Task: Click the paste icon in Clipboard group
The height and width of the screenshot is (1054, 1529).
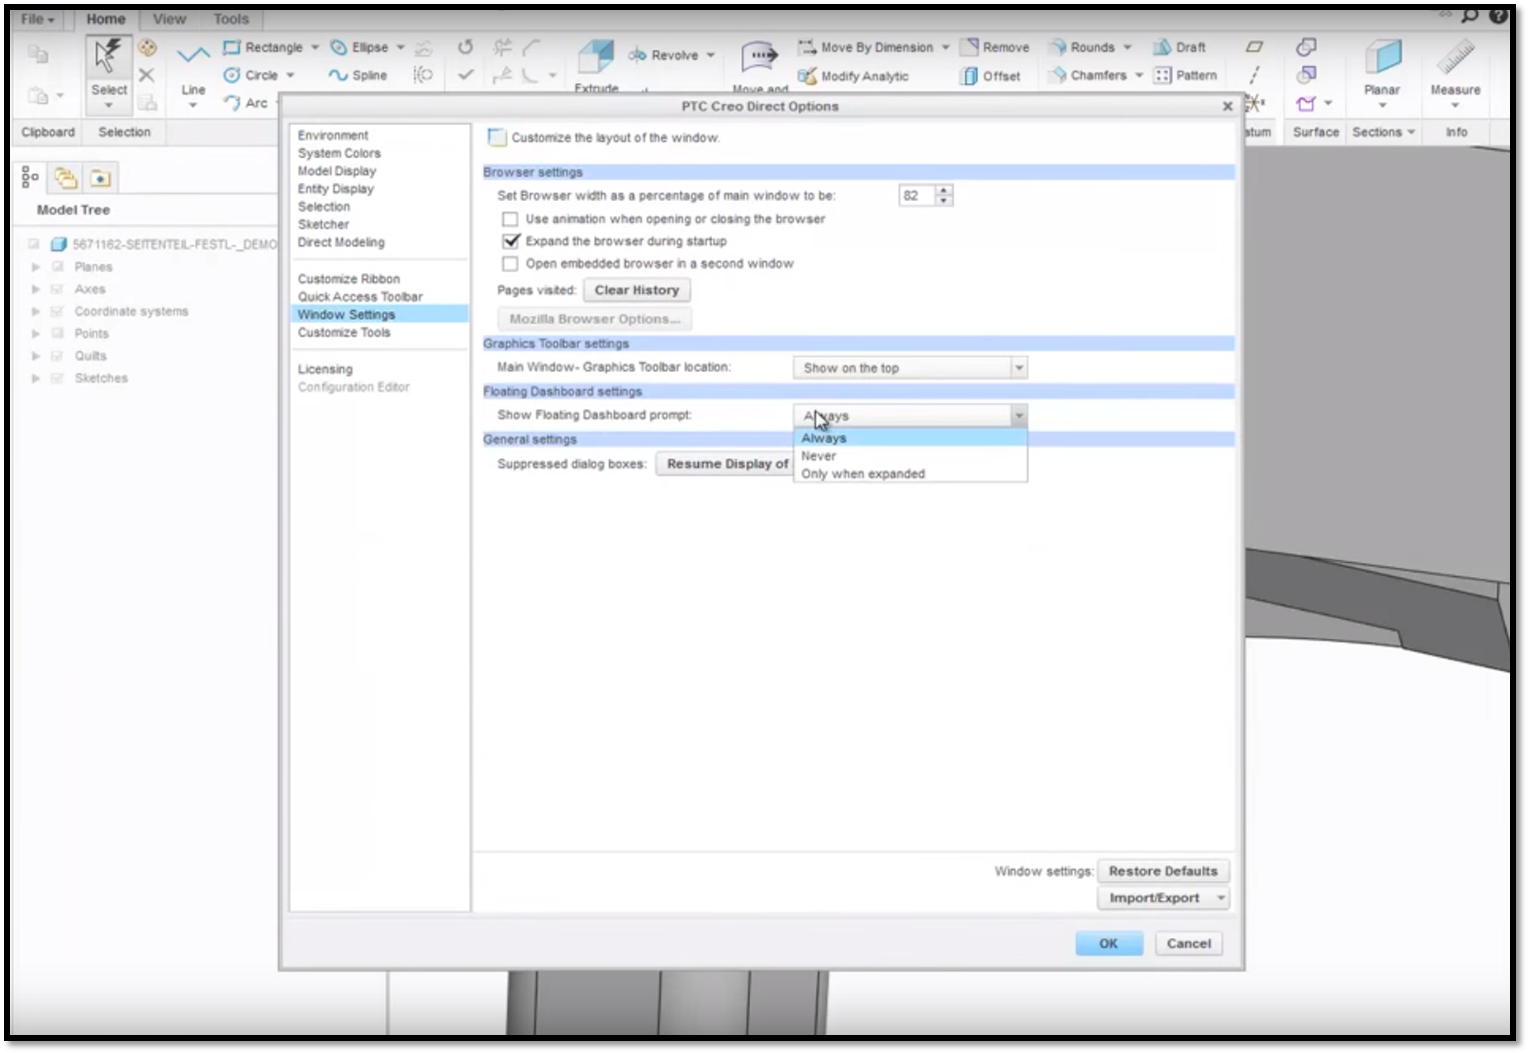Action: 38,96
